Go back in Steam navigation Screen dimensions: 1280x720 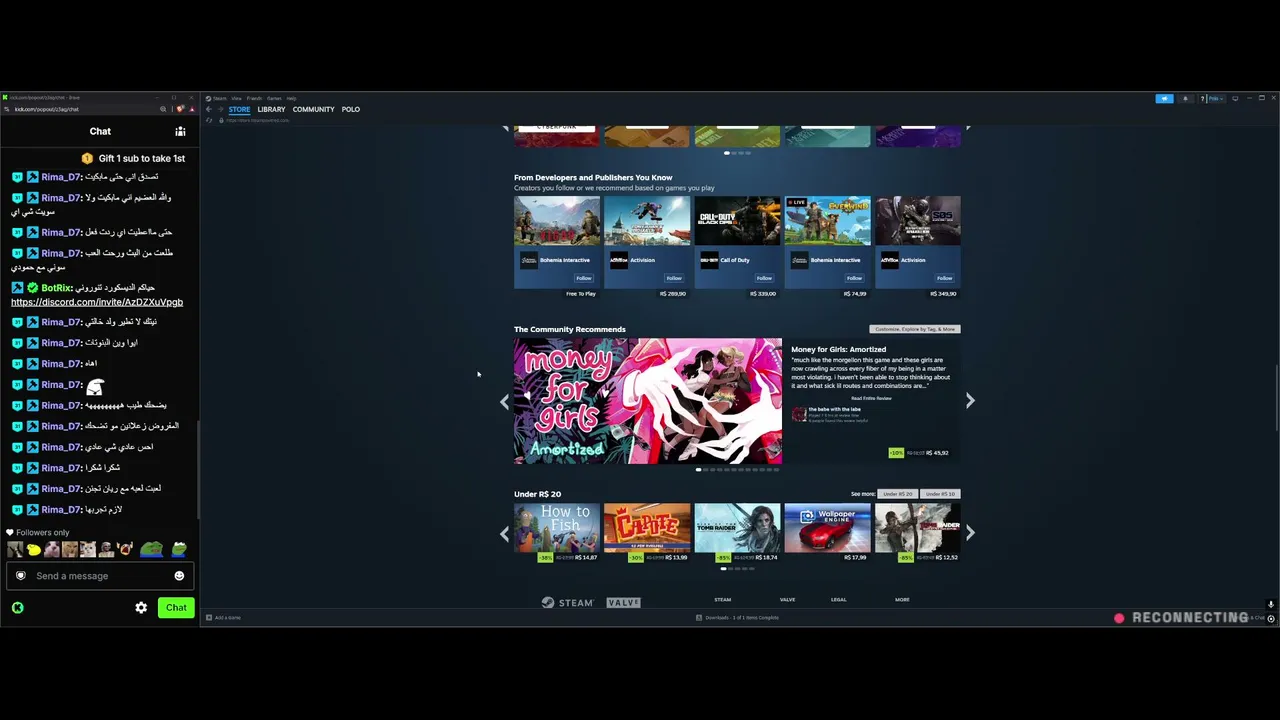(x=208, y=109)
